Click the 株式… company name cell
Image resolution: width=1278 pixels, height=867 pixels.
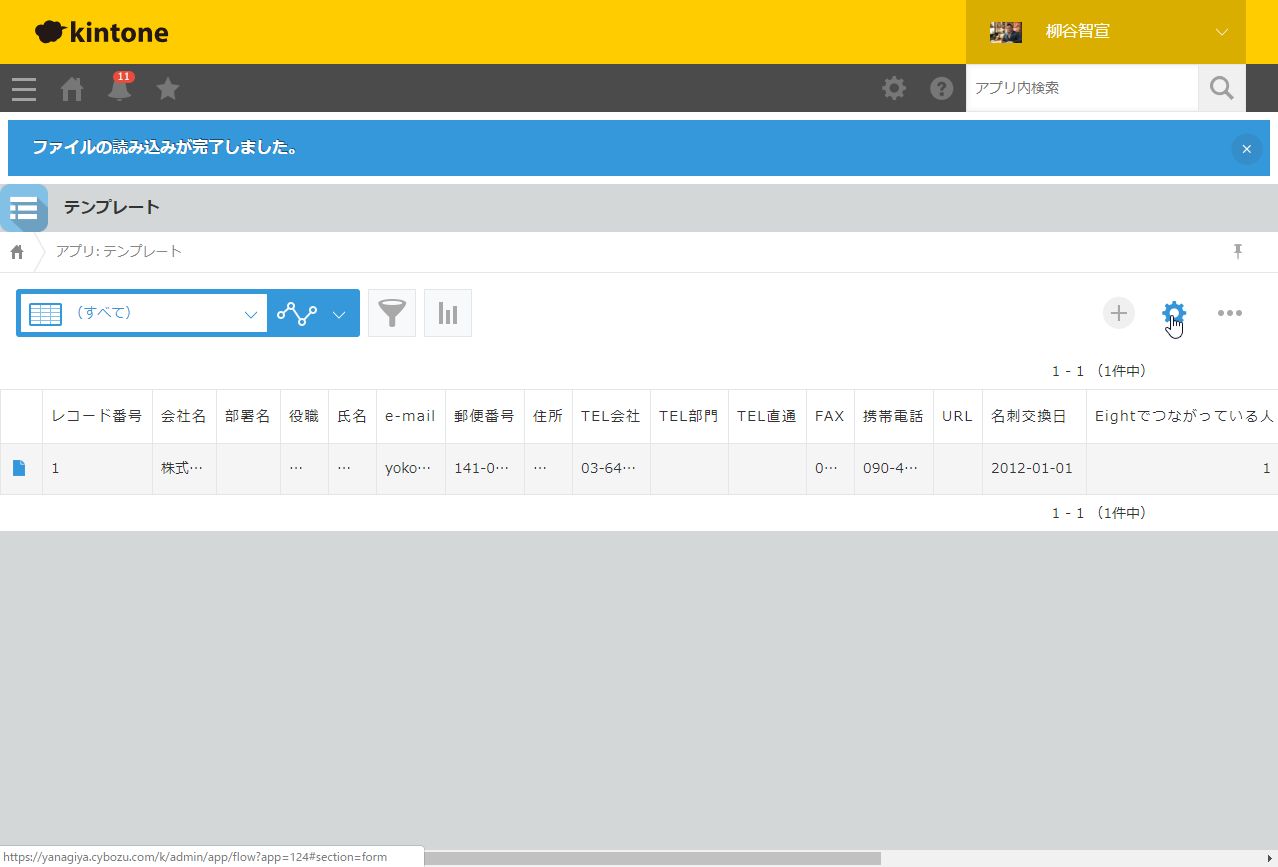(x=184, y=468)
